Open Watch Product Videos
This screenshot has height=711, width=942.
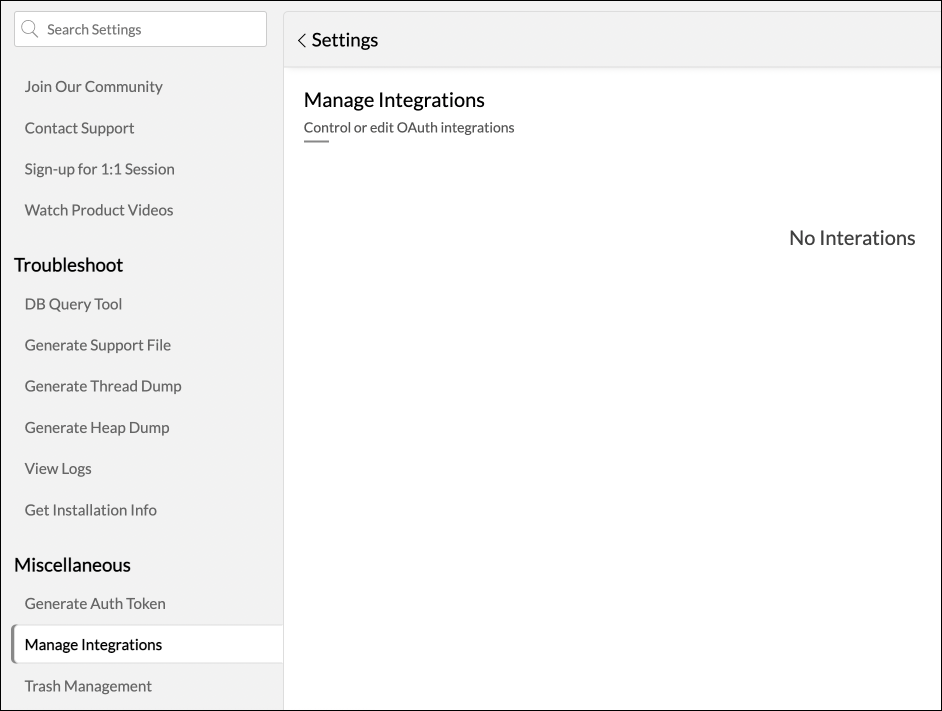point(99,210)
